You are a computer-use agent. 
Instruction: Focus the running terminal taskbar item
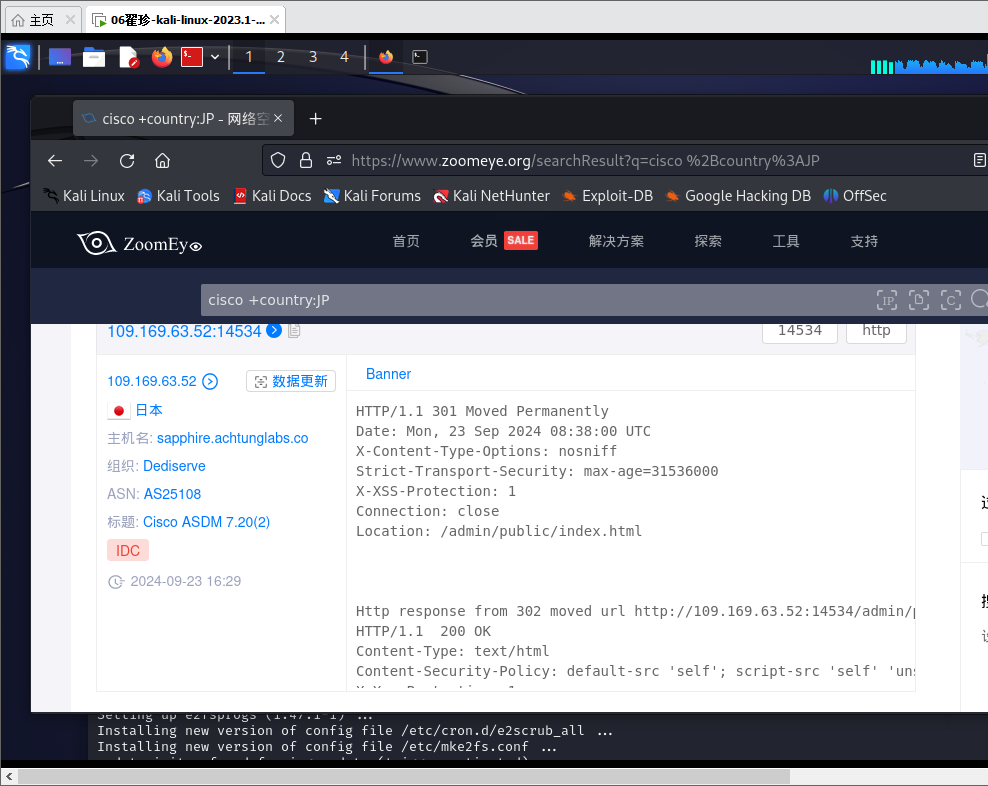[x=420, y=57]
